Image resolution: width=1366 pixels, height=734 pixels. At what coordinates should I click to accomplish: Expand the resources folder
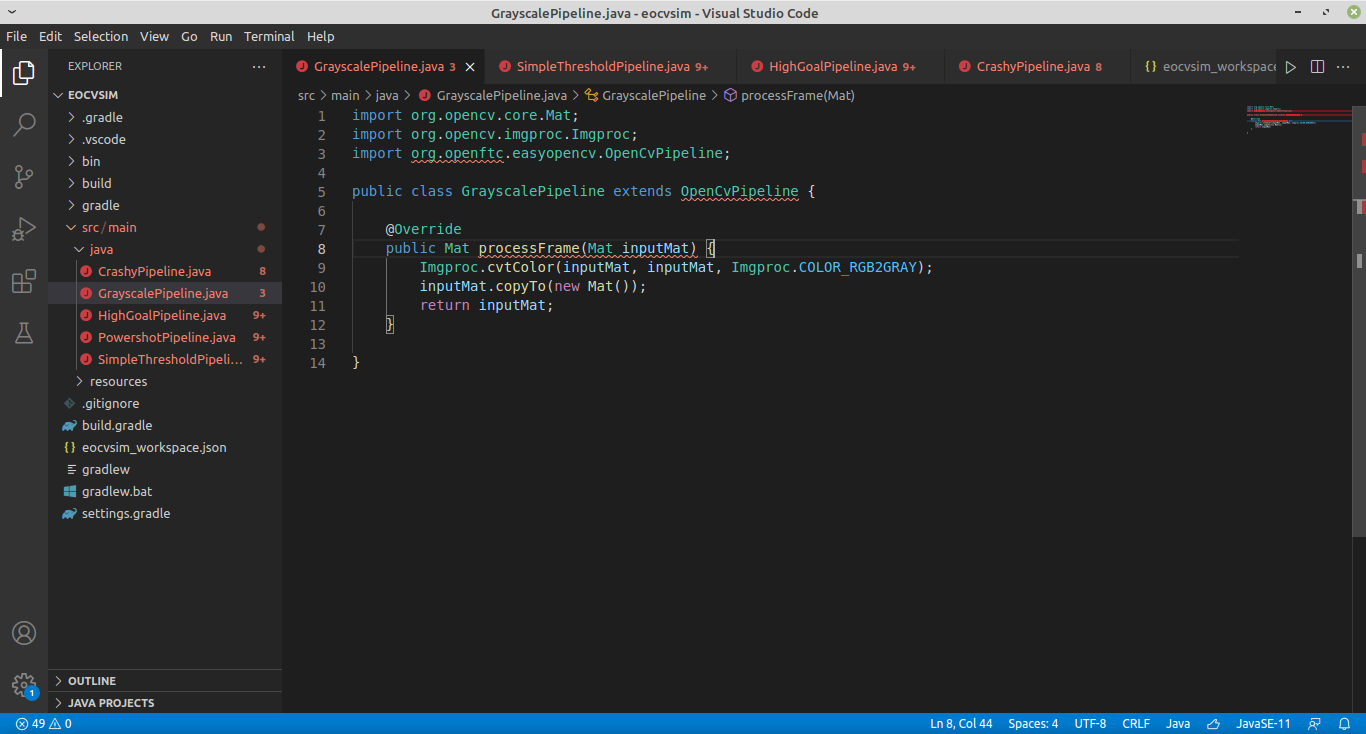click(80, 381)
